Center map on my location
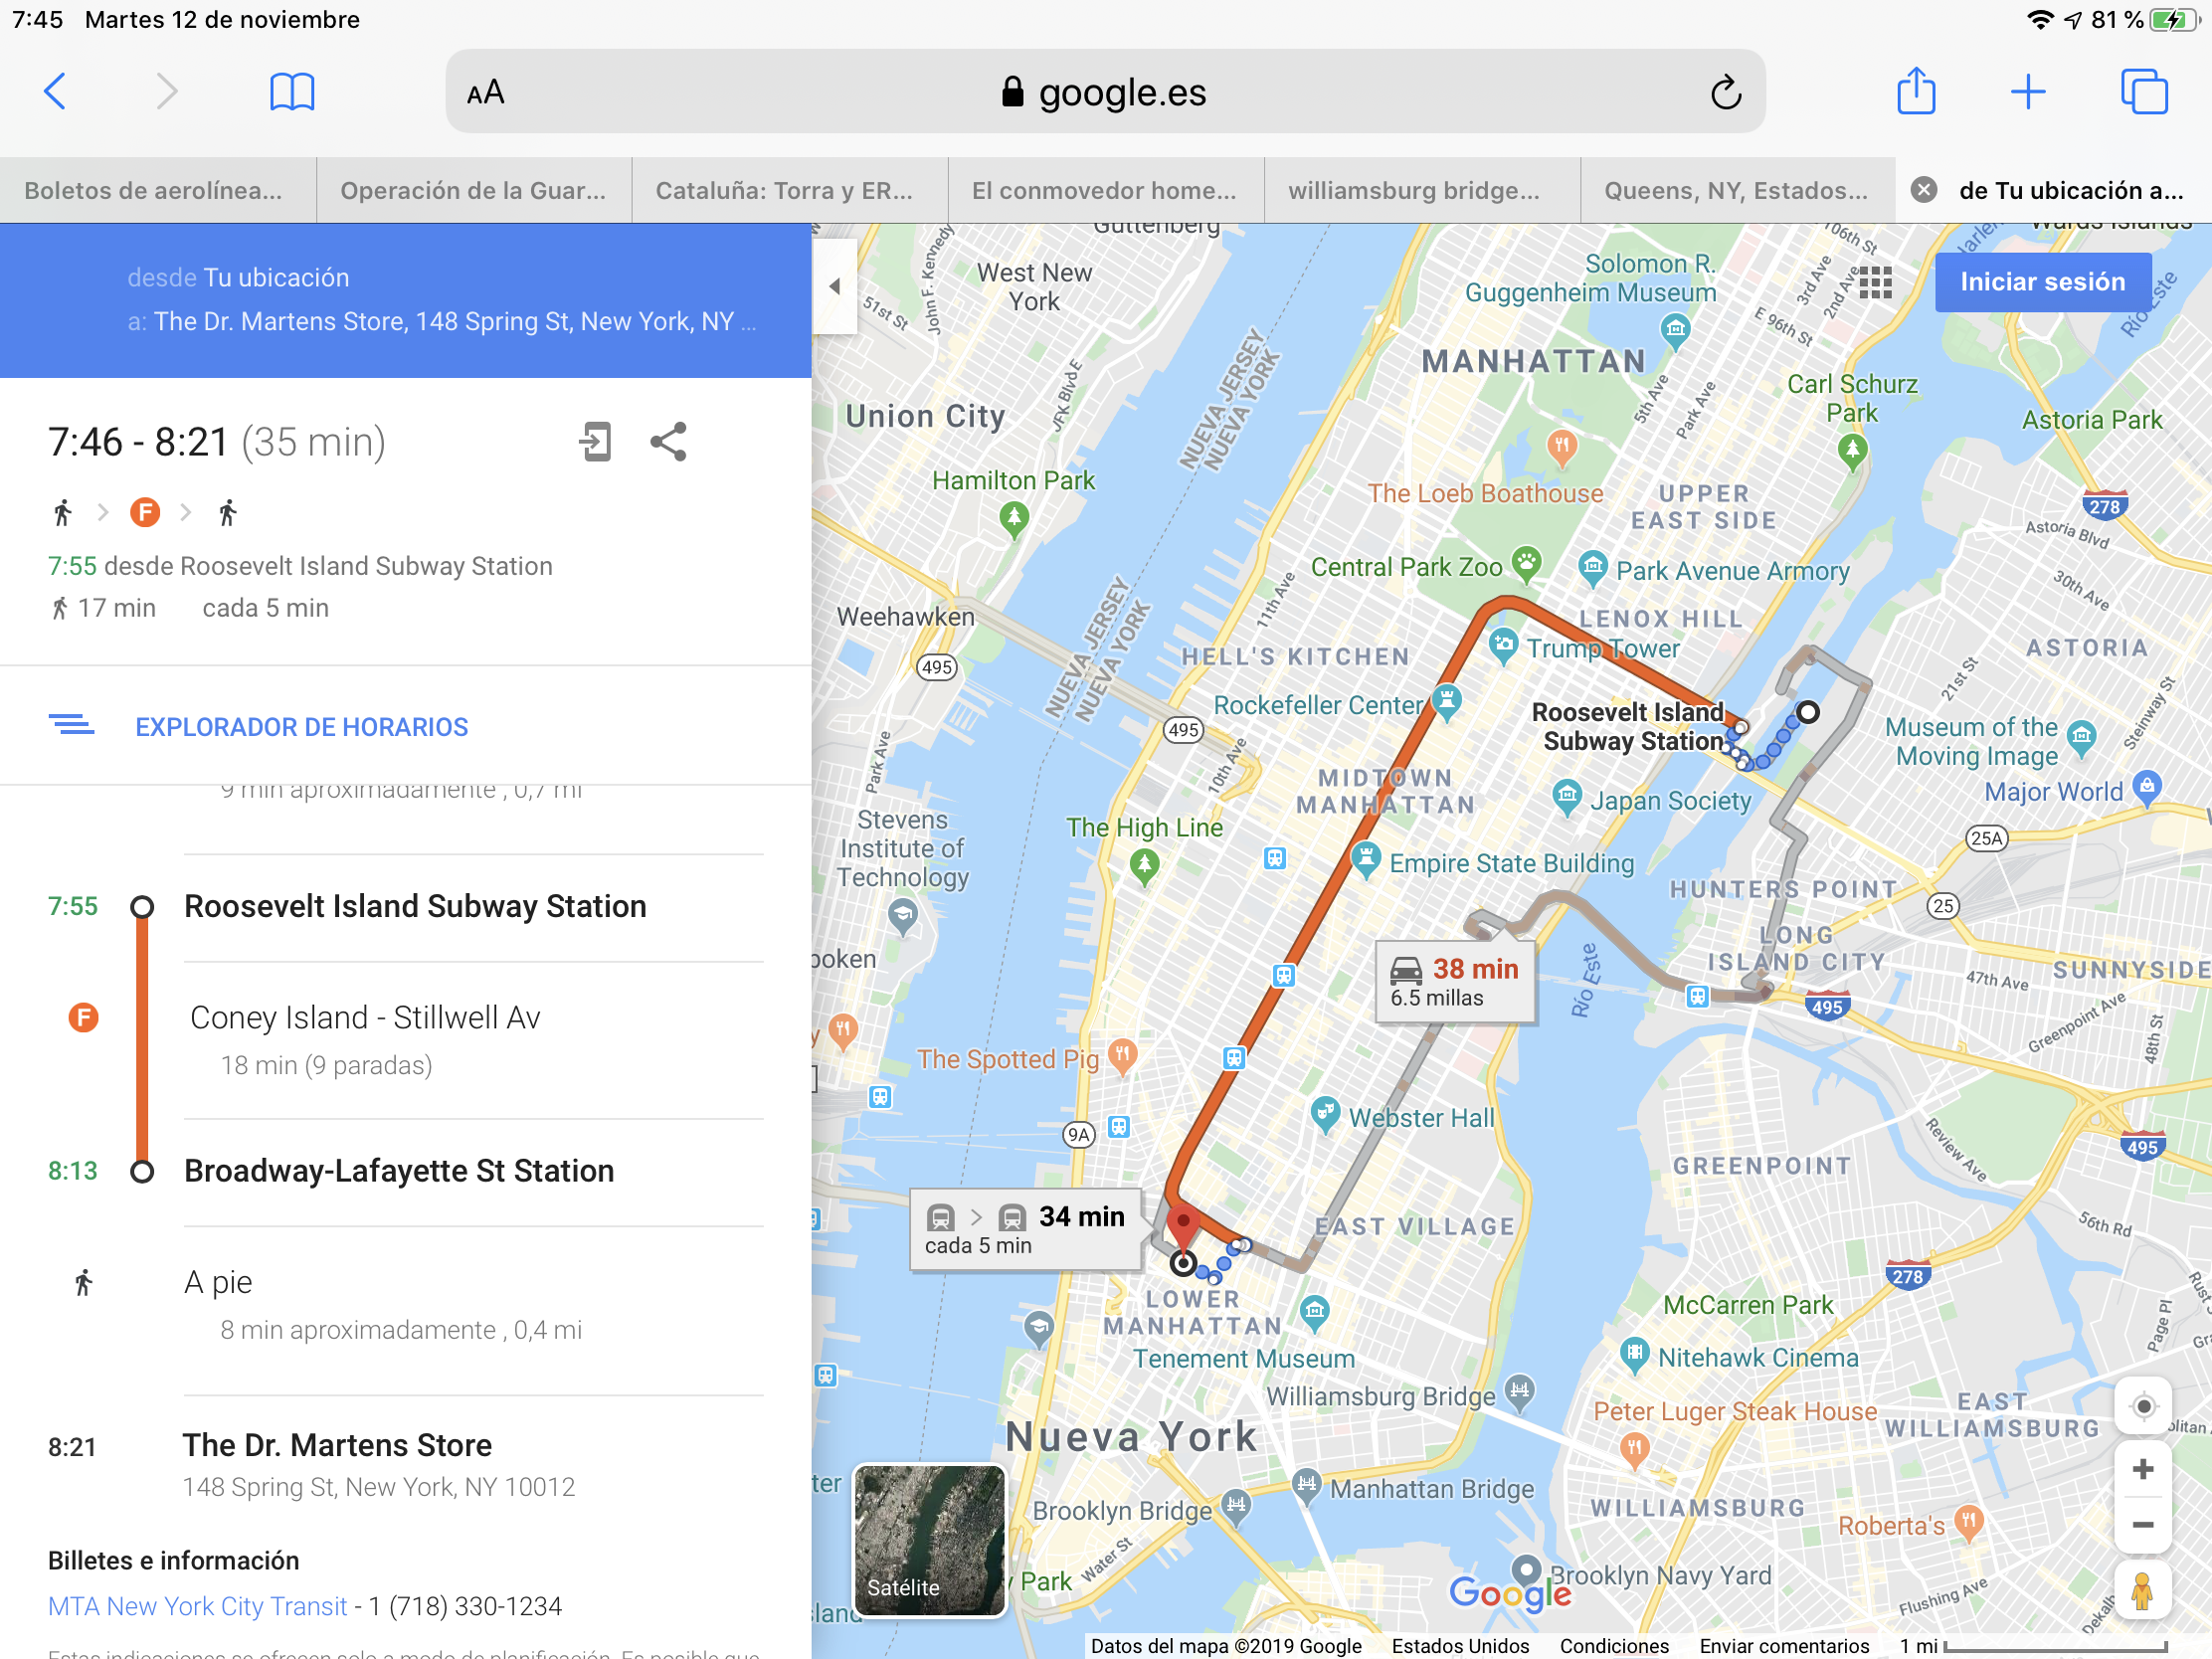This screenshot has width=2212, height=1659. click(x=2142, y=1407)
